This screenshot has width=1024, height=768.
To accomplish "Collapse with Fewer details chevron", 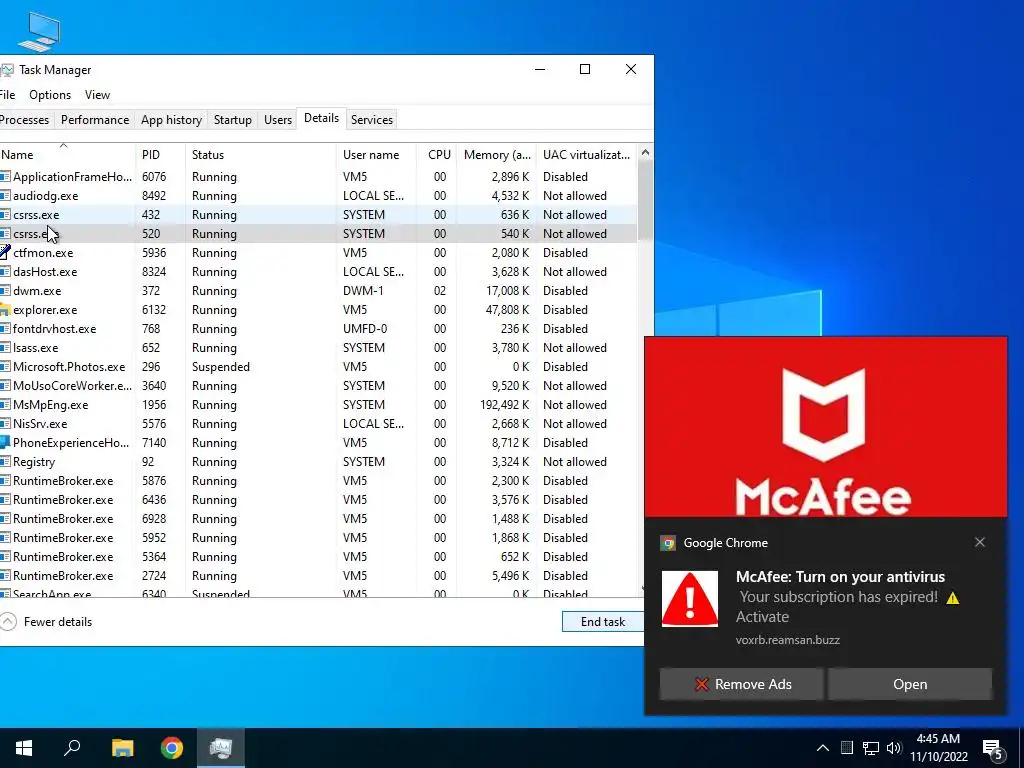I will click(7, 622).
